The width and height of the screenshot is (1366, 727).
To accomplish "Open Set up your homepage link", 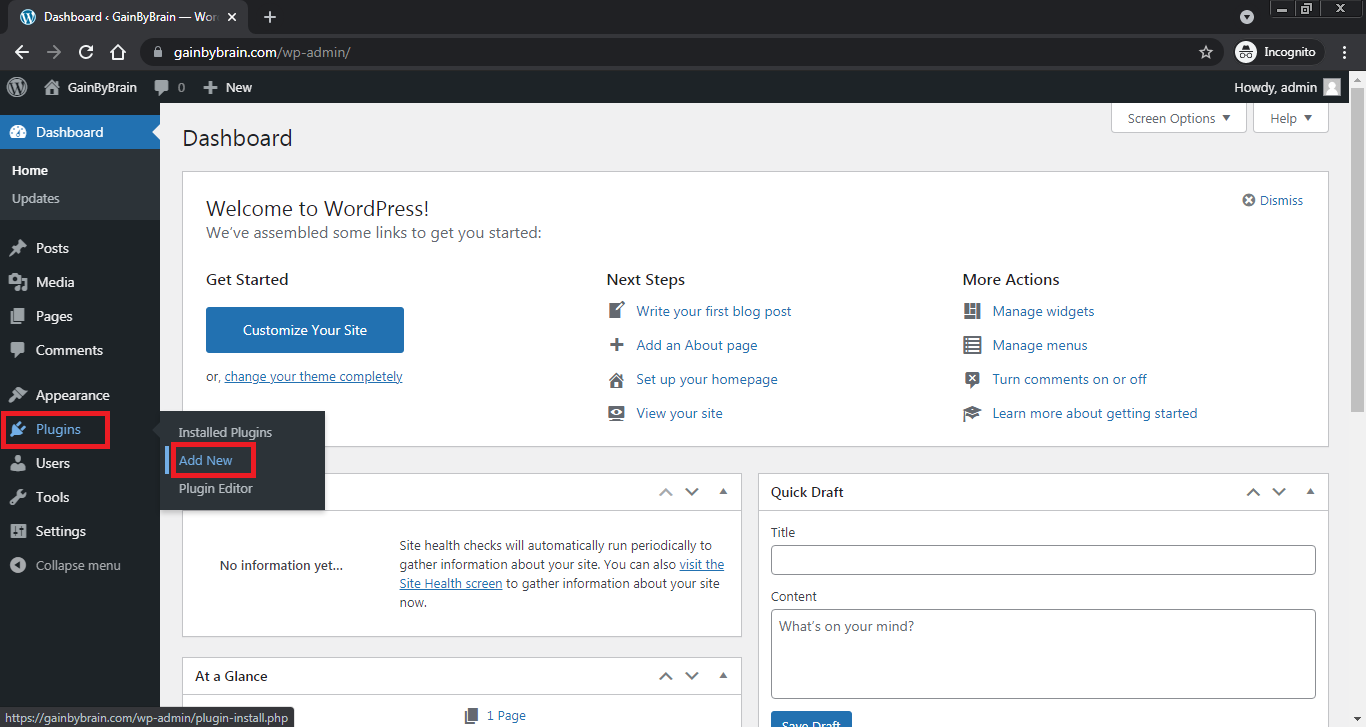I will pyautogui.click(x=707, y=379).
